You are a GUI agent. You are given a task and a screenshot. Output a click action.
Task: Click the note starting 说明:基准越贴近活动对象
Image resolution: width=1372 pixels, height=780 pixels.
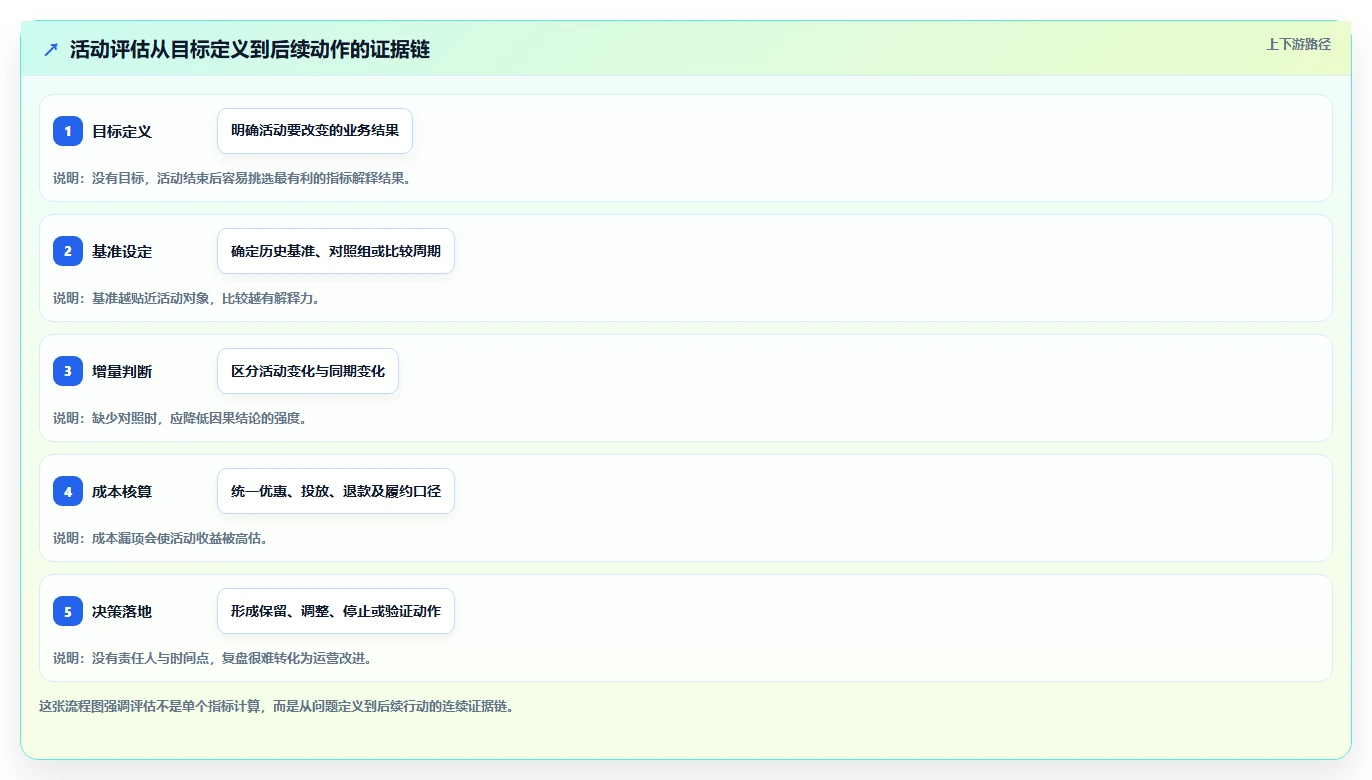click(186, 298)
